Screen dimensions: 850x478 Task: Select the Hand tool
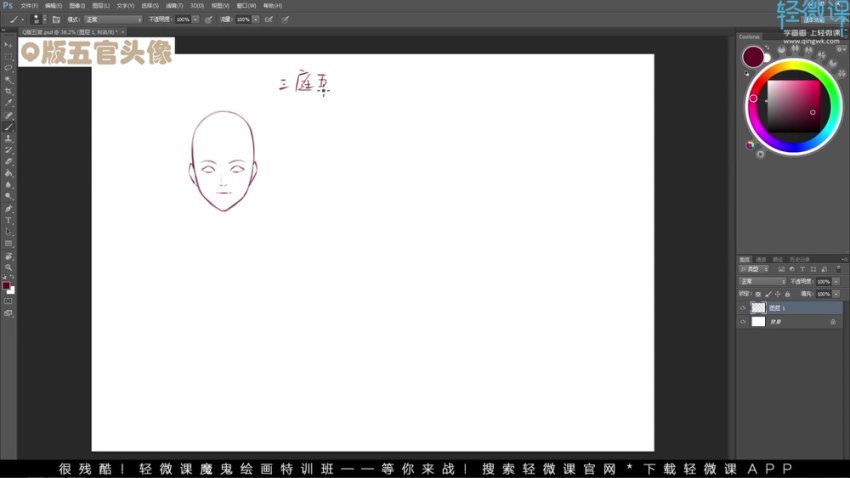pyautogui.click(x=8, y=256)
